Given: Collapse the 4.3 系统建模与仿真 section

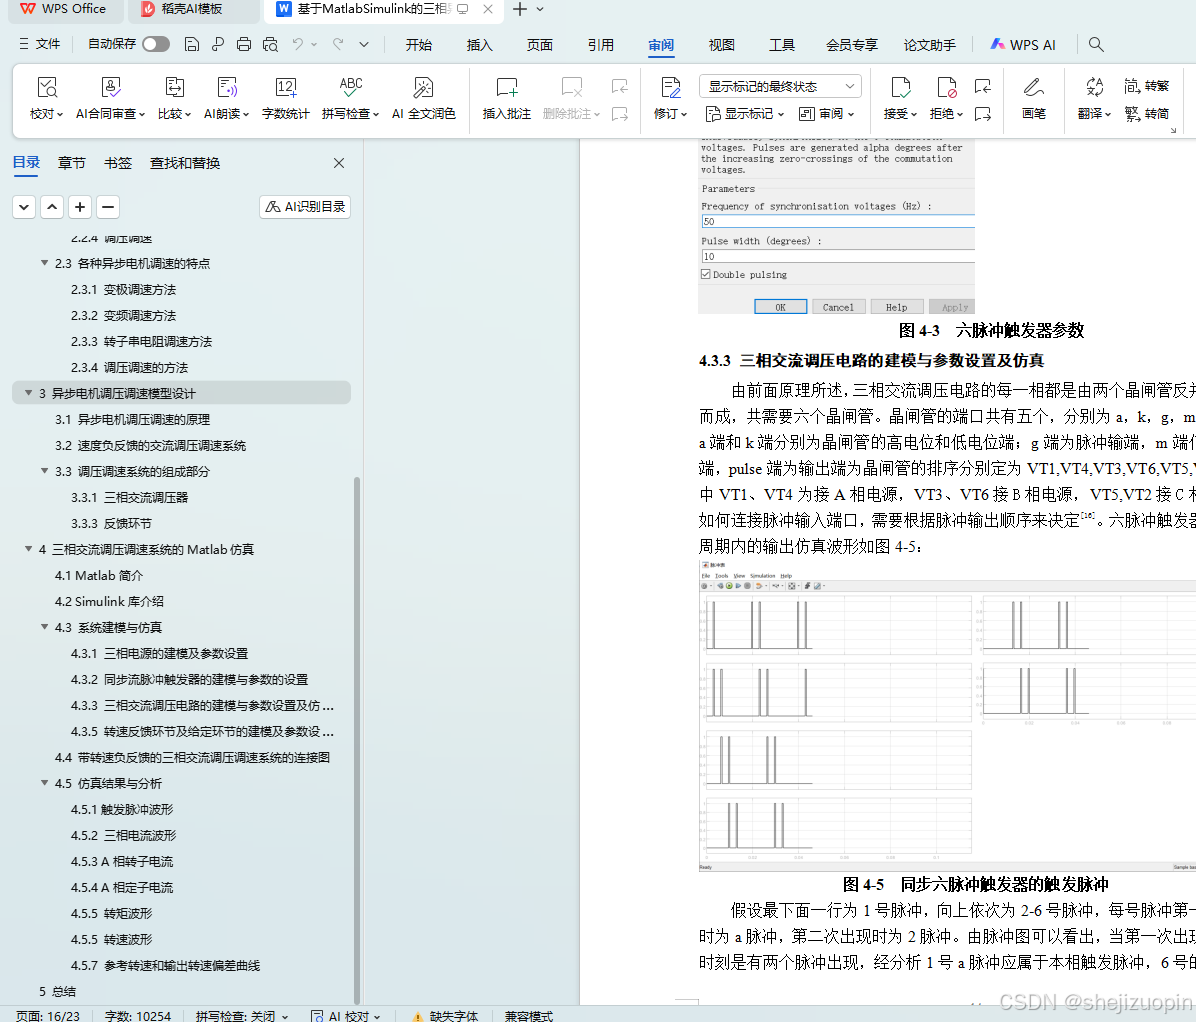Looking at the screenshot, I should coord(44,627).
